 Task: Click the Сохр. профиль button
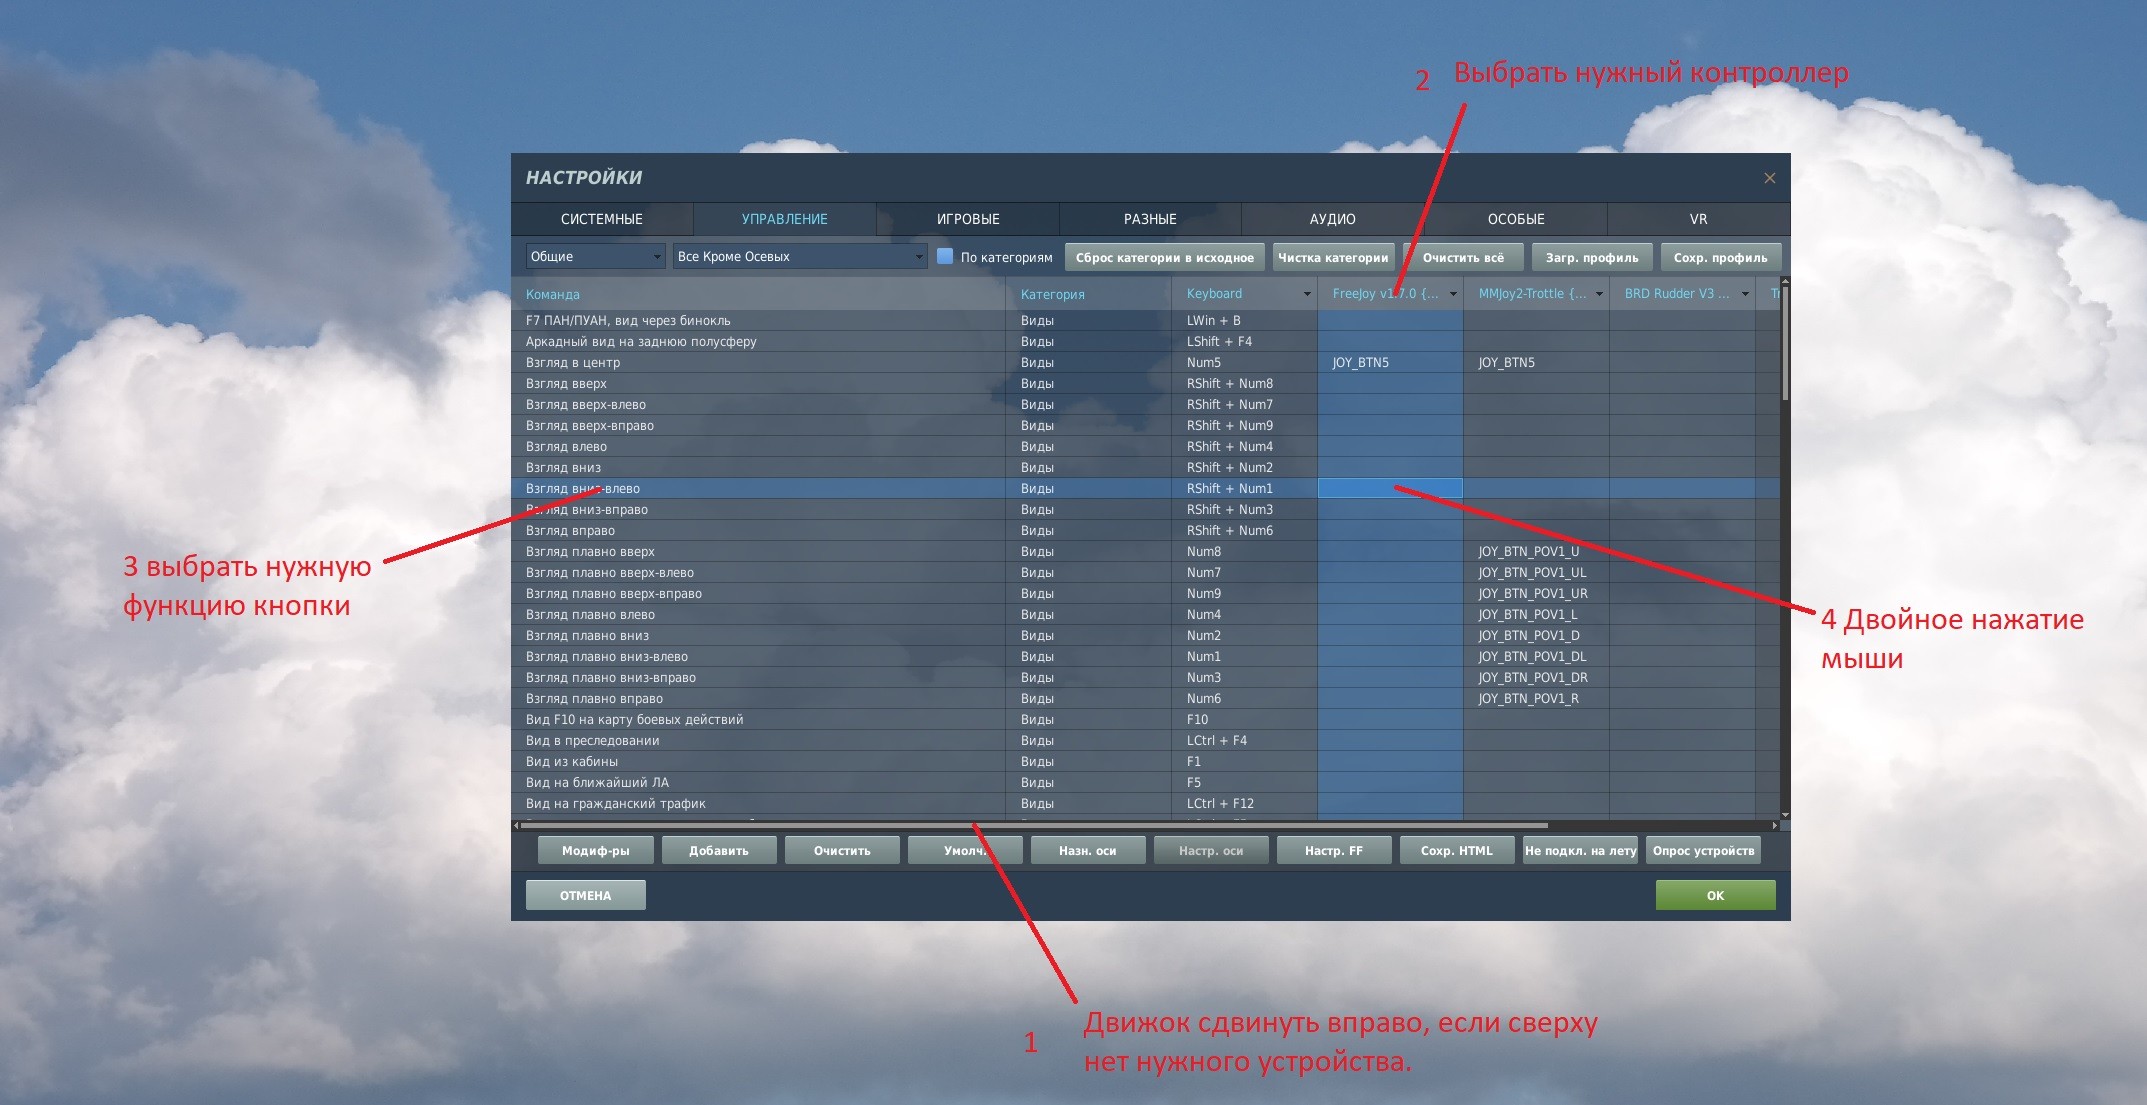1720,258
